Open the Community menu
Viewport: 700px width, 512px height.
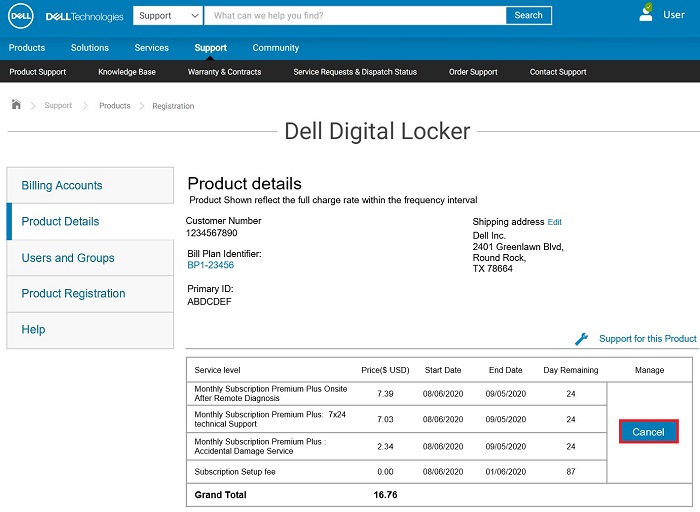(x=276, y=48)
